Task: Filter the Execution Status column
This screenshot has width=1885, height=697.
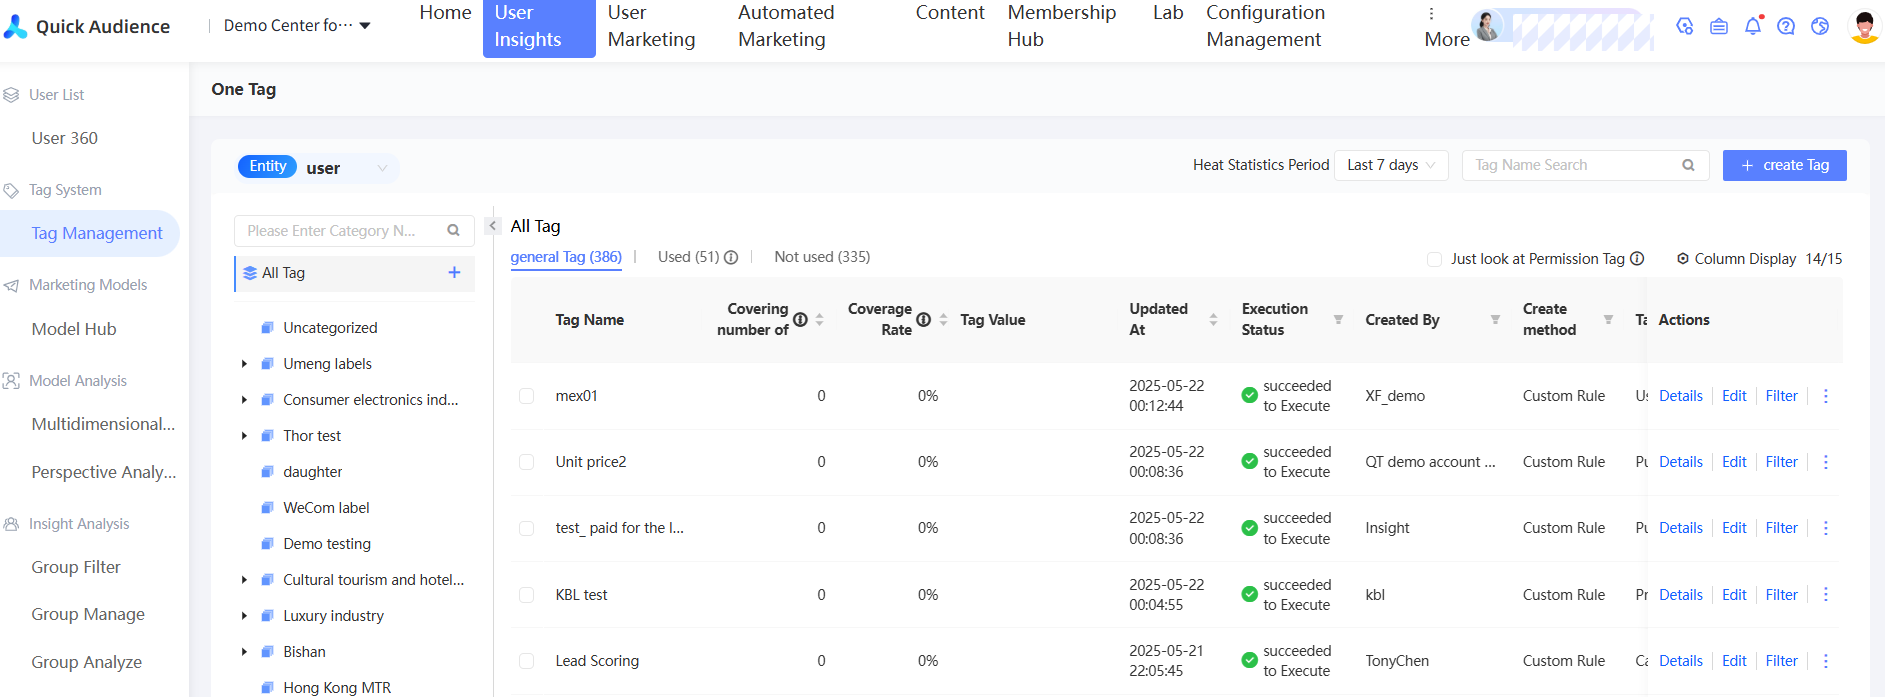Action: 1338,320
